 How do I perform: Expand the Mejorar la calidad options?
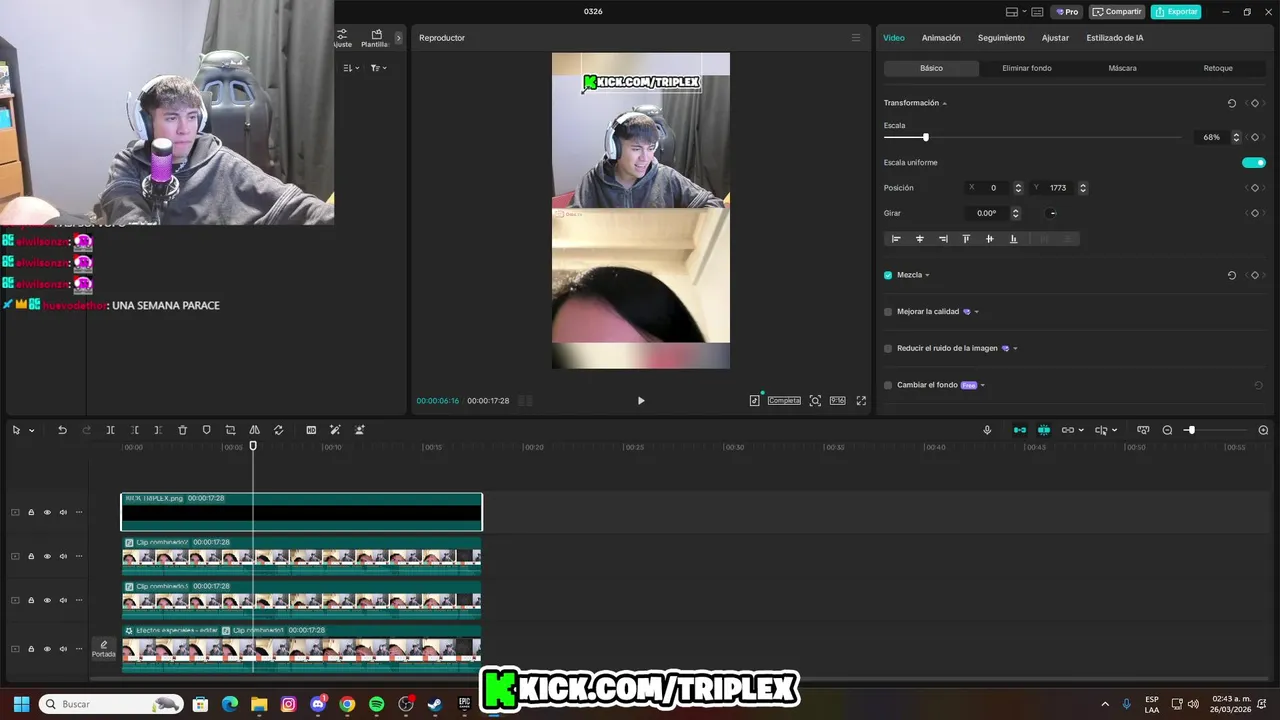(976, 312)
